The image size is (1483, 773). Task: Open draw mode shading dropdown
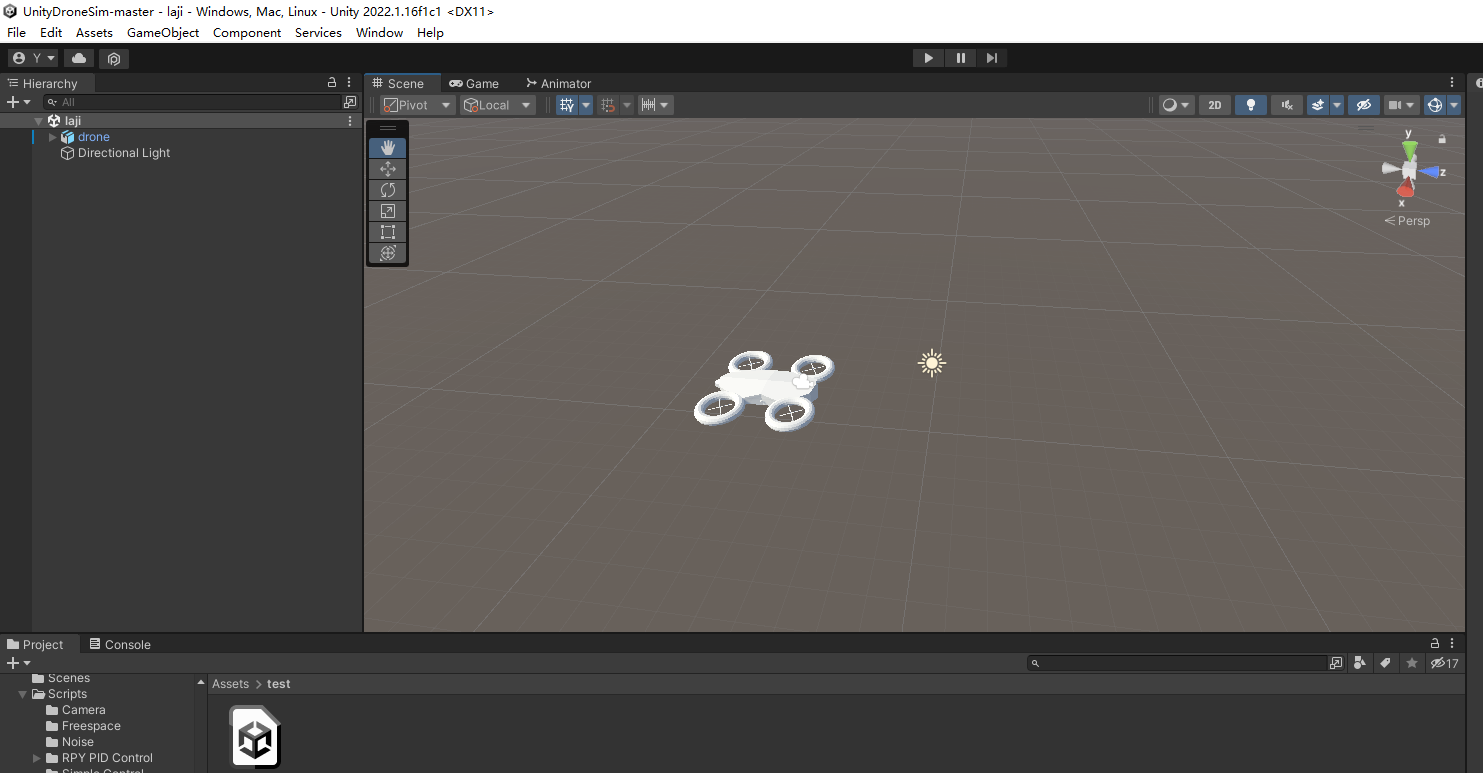(x=1176, y=105)
